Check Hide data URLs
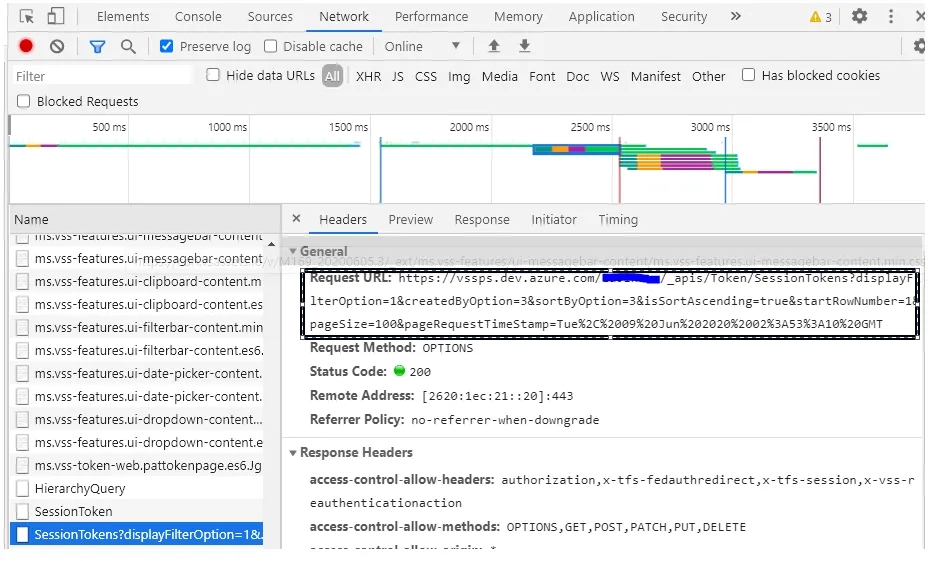Viewport: 930px width, 561px height. click(213, 75)
